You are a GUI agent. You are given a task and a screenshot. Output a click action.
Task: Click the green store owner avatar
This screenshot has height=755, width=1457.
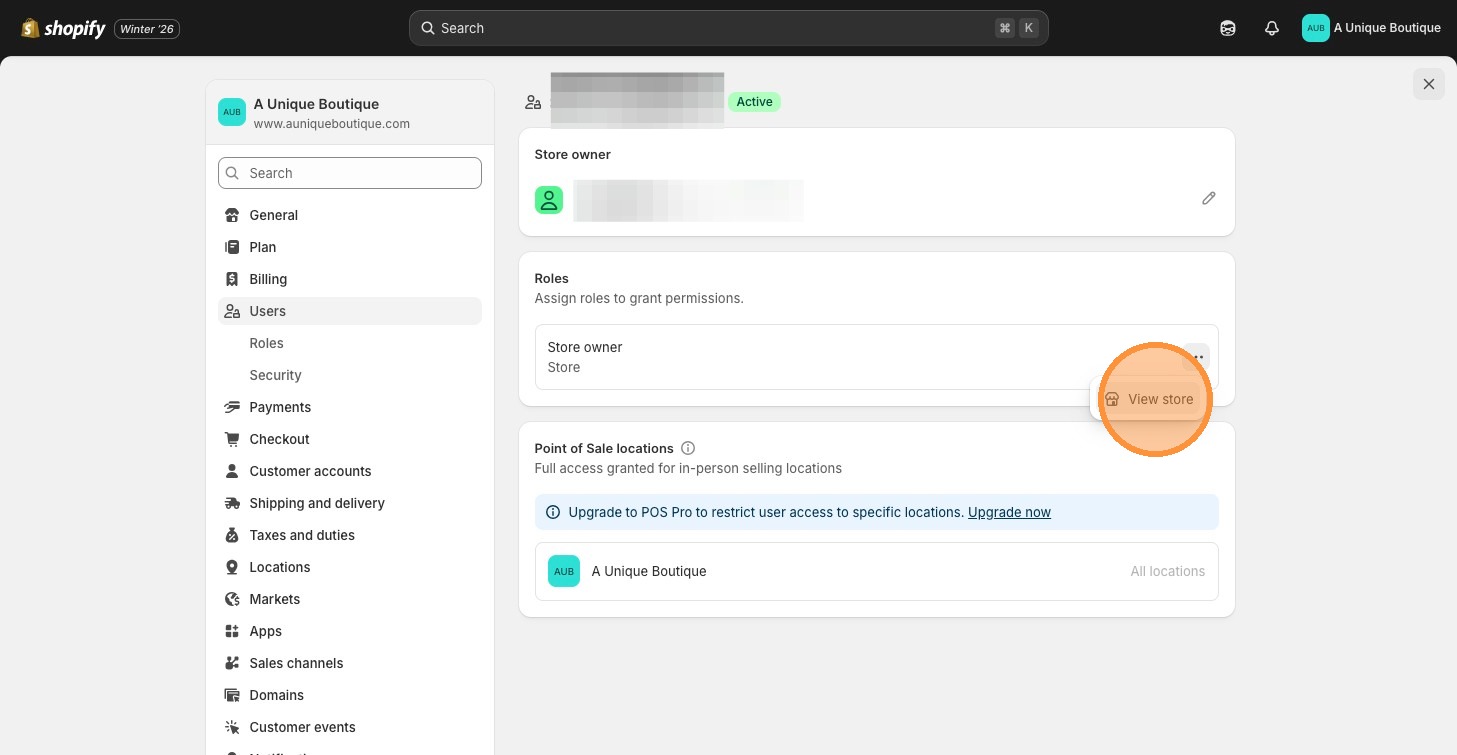point(549,200)
